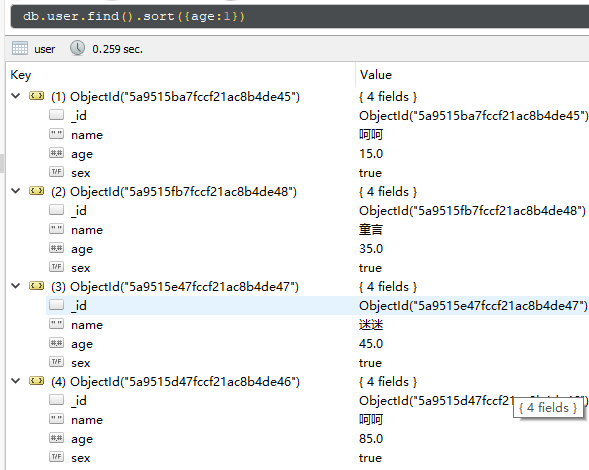
Task: Click the value 15.0
Action: (371, 154)
